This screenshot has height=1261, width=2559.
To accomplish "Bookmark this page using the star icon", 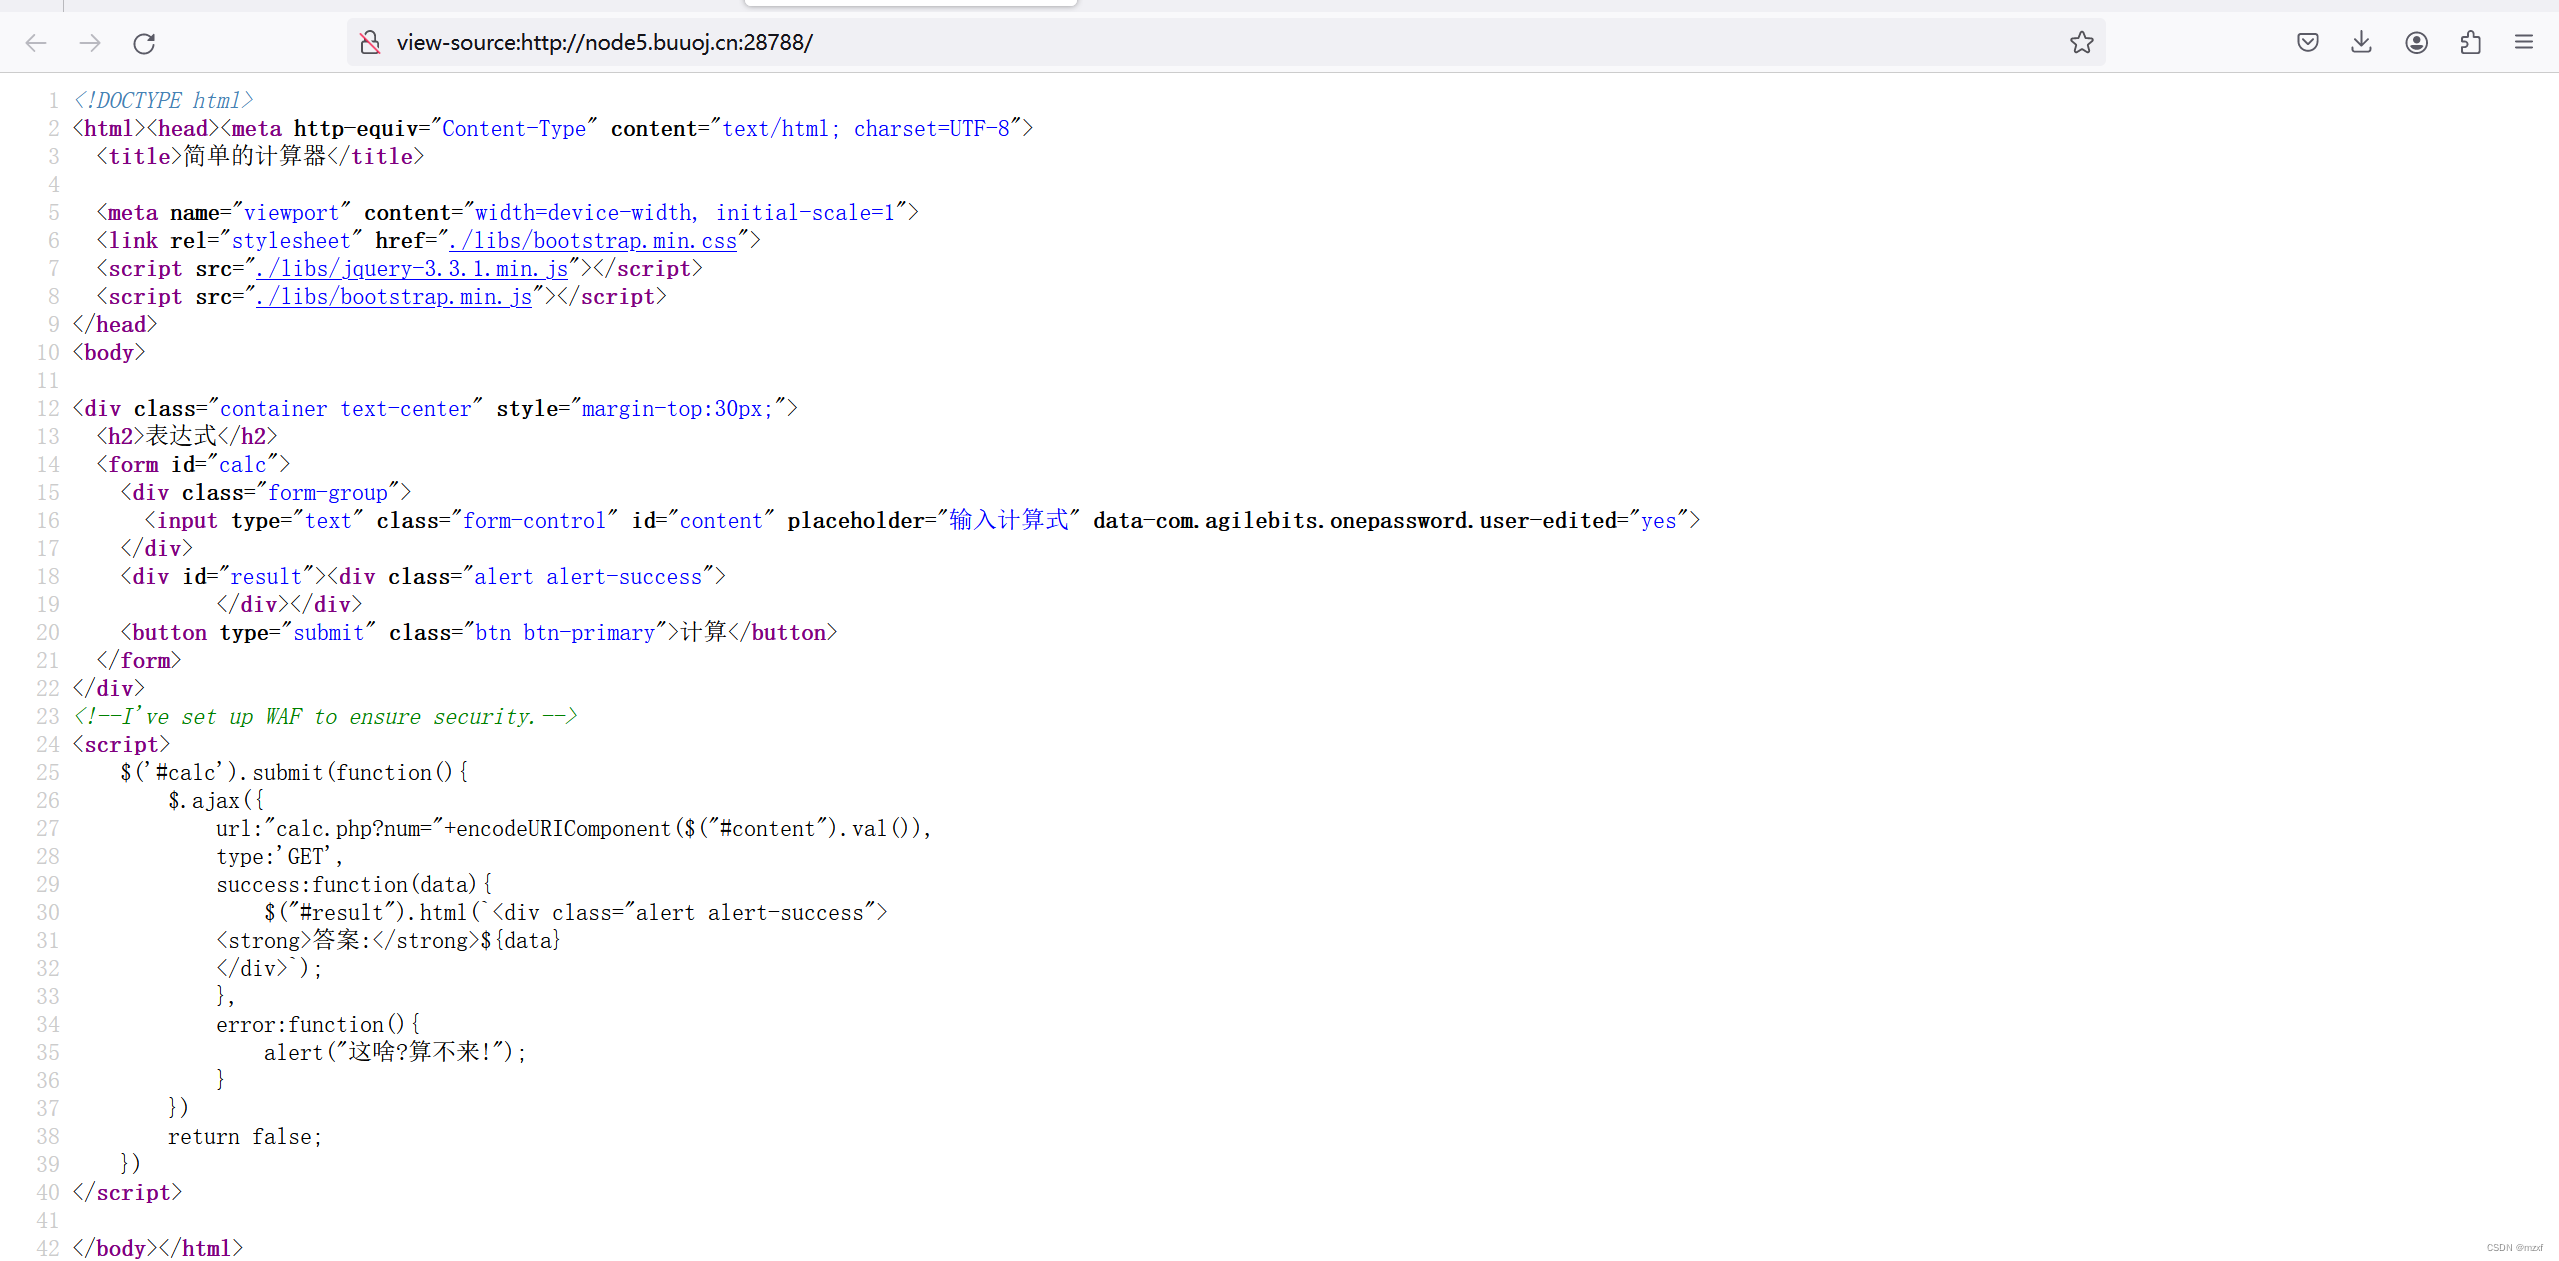I will pyautogui.click(x=2080, y=42).
